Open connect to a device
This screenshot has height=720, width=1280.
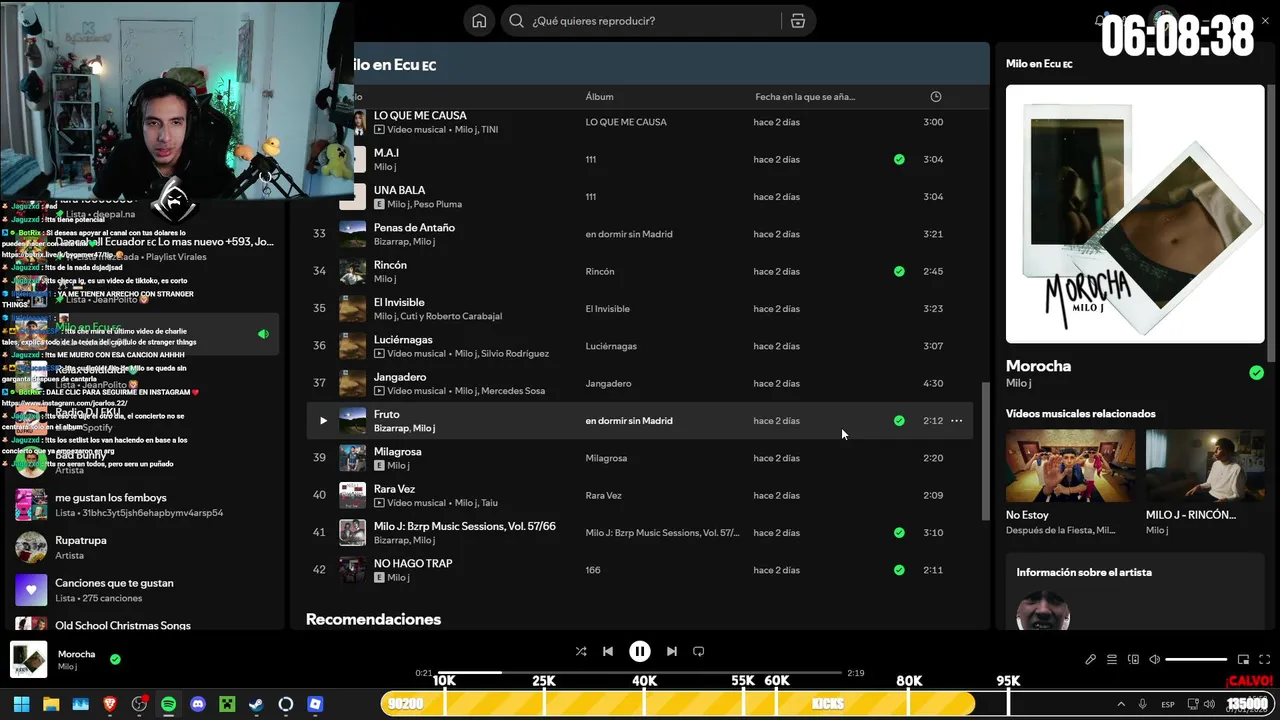point(1134,659)
